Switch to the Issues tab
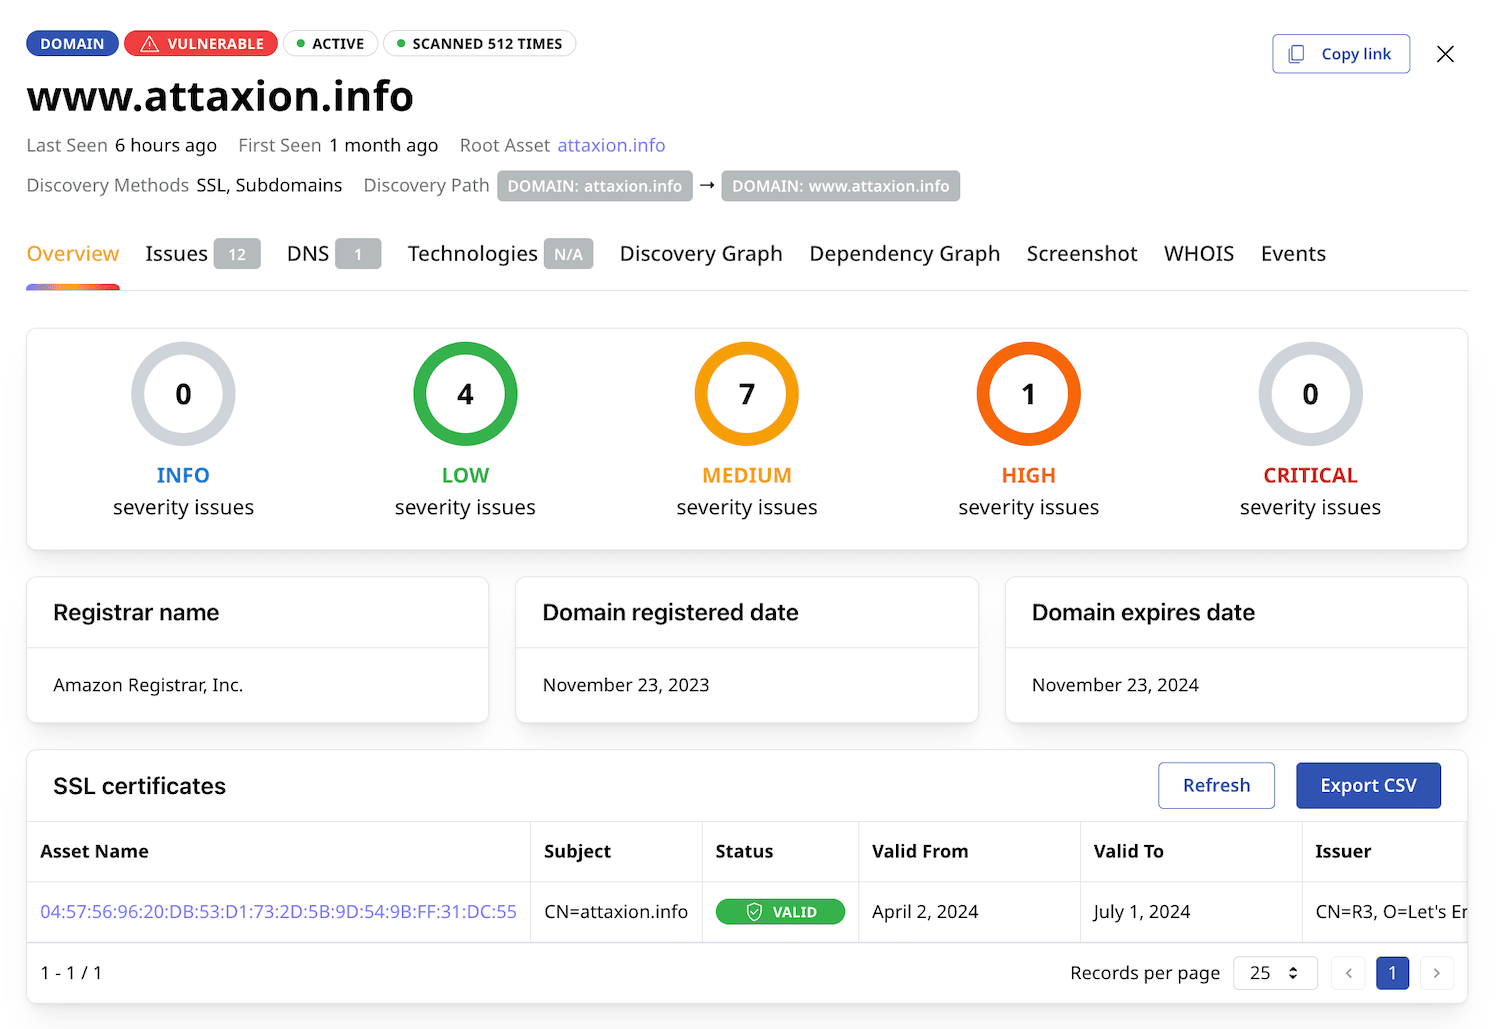Image resolution: width=1500 pixels, height=1029 pixels. click(201, 254)
